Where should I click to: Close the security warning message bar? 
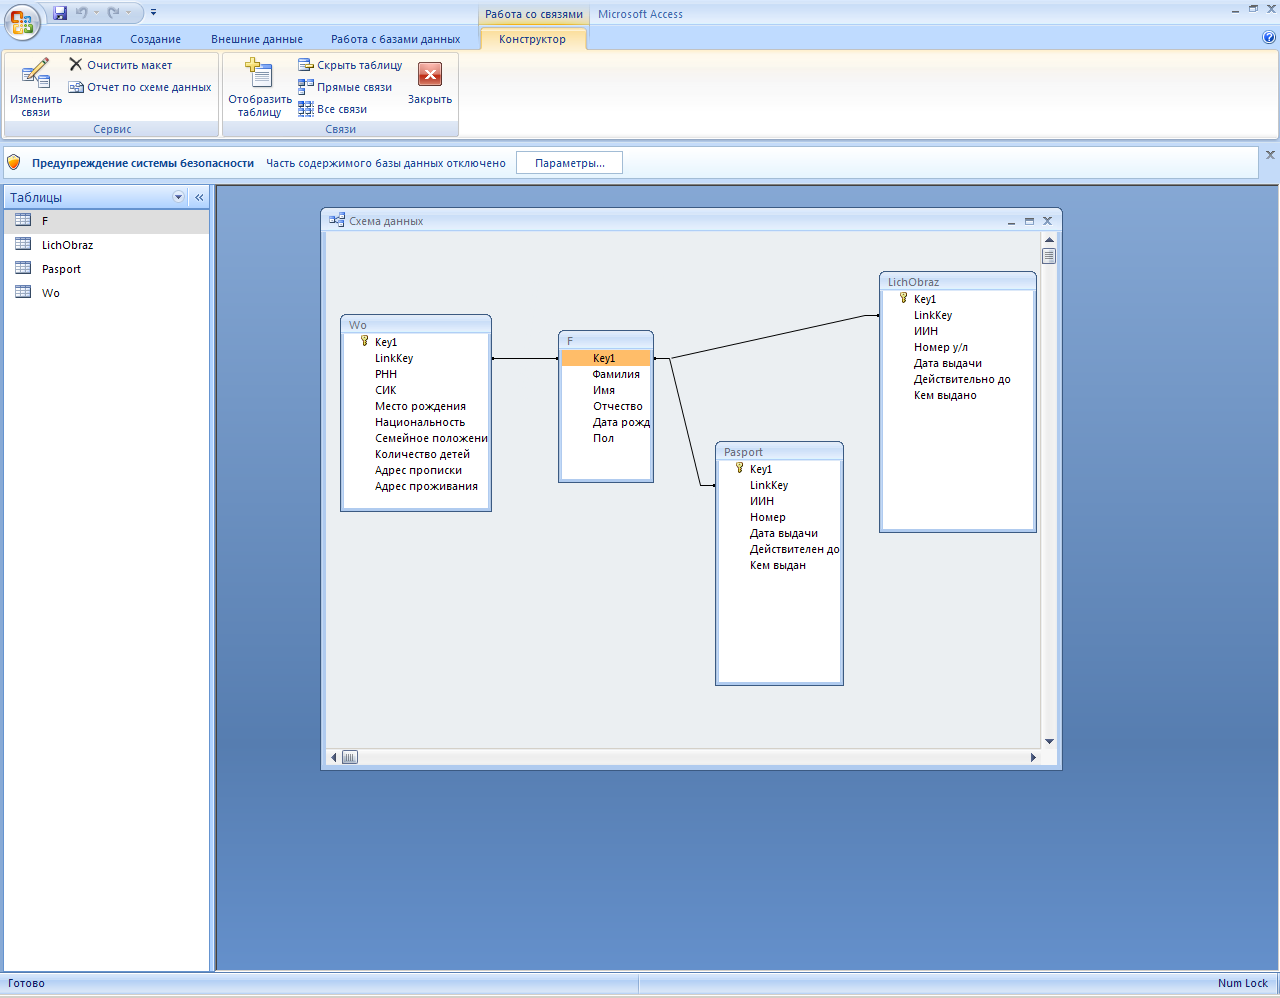(1270, 155)
